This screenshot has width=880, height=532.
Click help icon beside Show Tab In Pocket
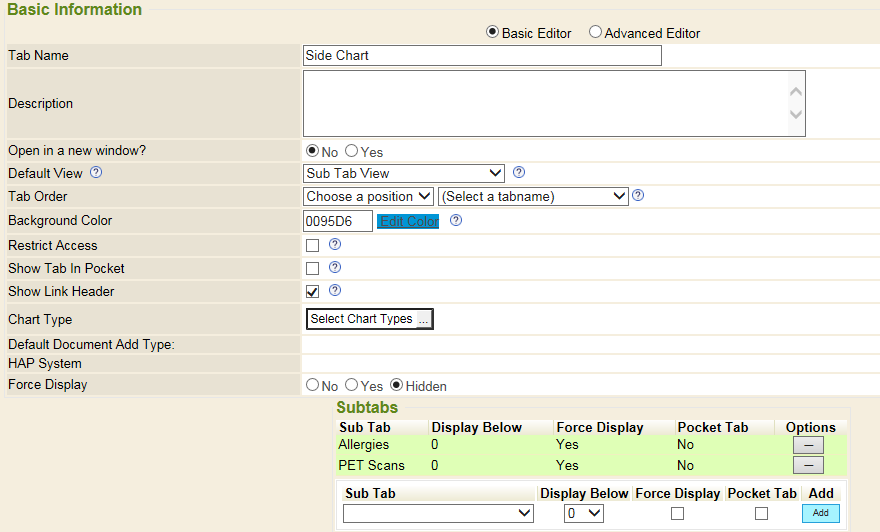335,268
